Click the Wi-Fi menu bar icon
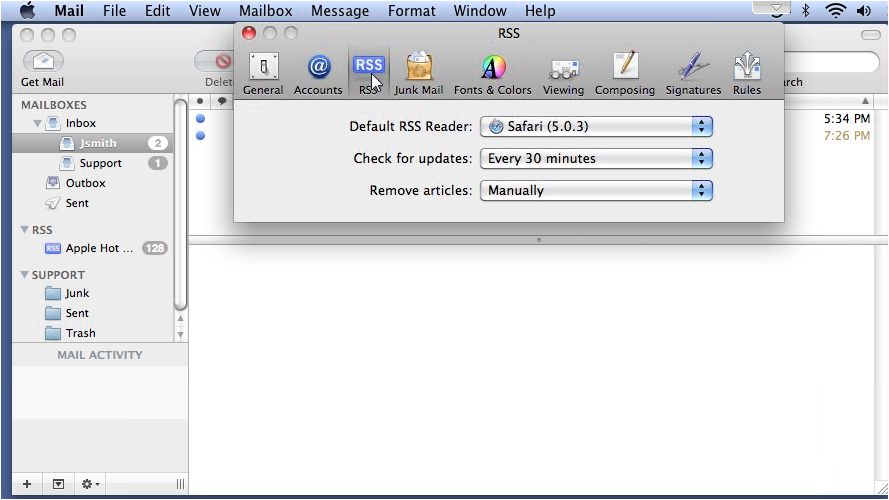Viewport: 889px width, 500px height. [x=836, y=10]
